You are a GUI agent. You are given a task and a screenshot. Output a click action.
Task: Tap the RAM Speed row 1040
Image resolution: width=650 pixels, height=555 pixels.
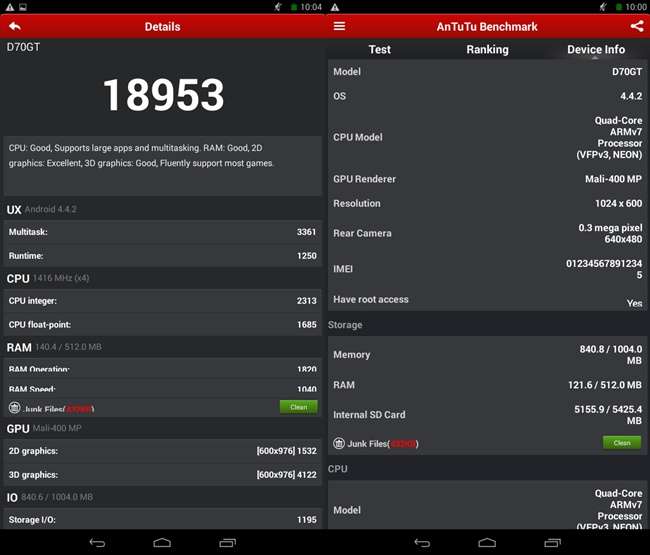[162, 388]
